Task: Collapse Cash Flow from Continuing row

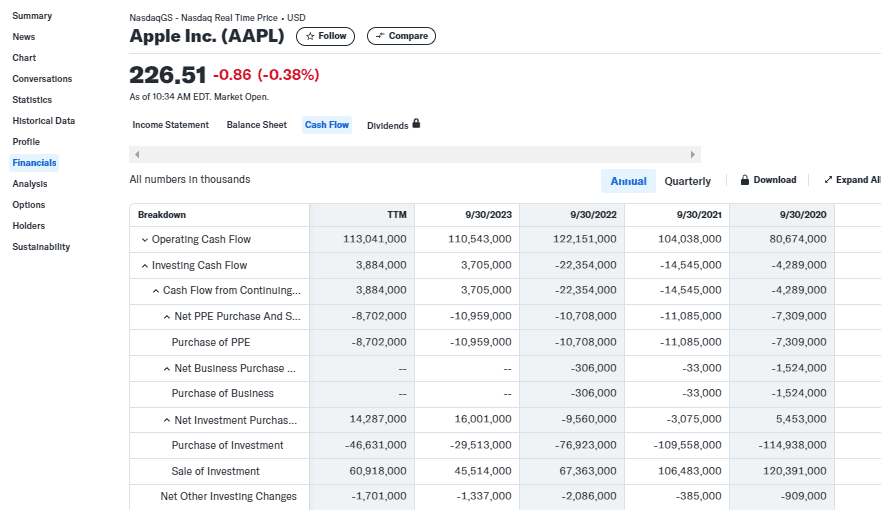Action: 156,291
